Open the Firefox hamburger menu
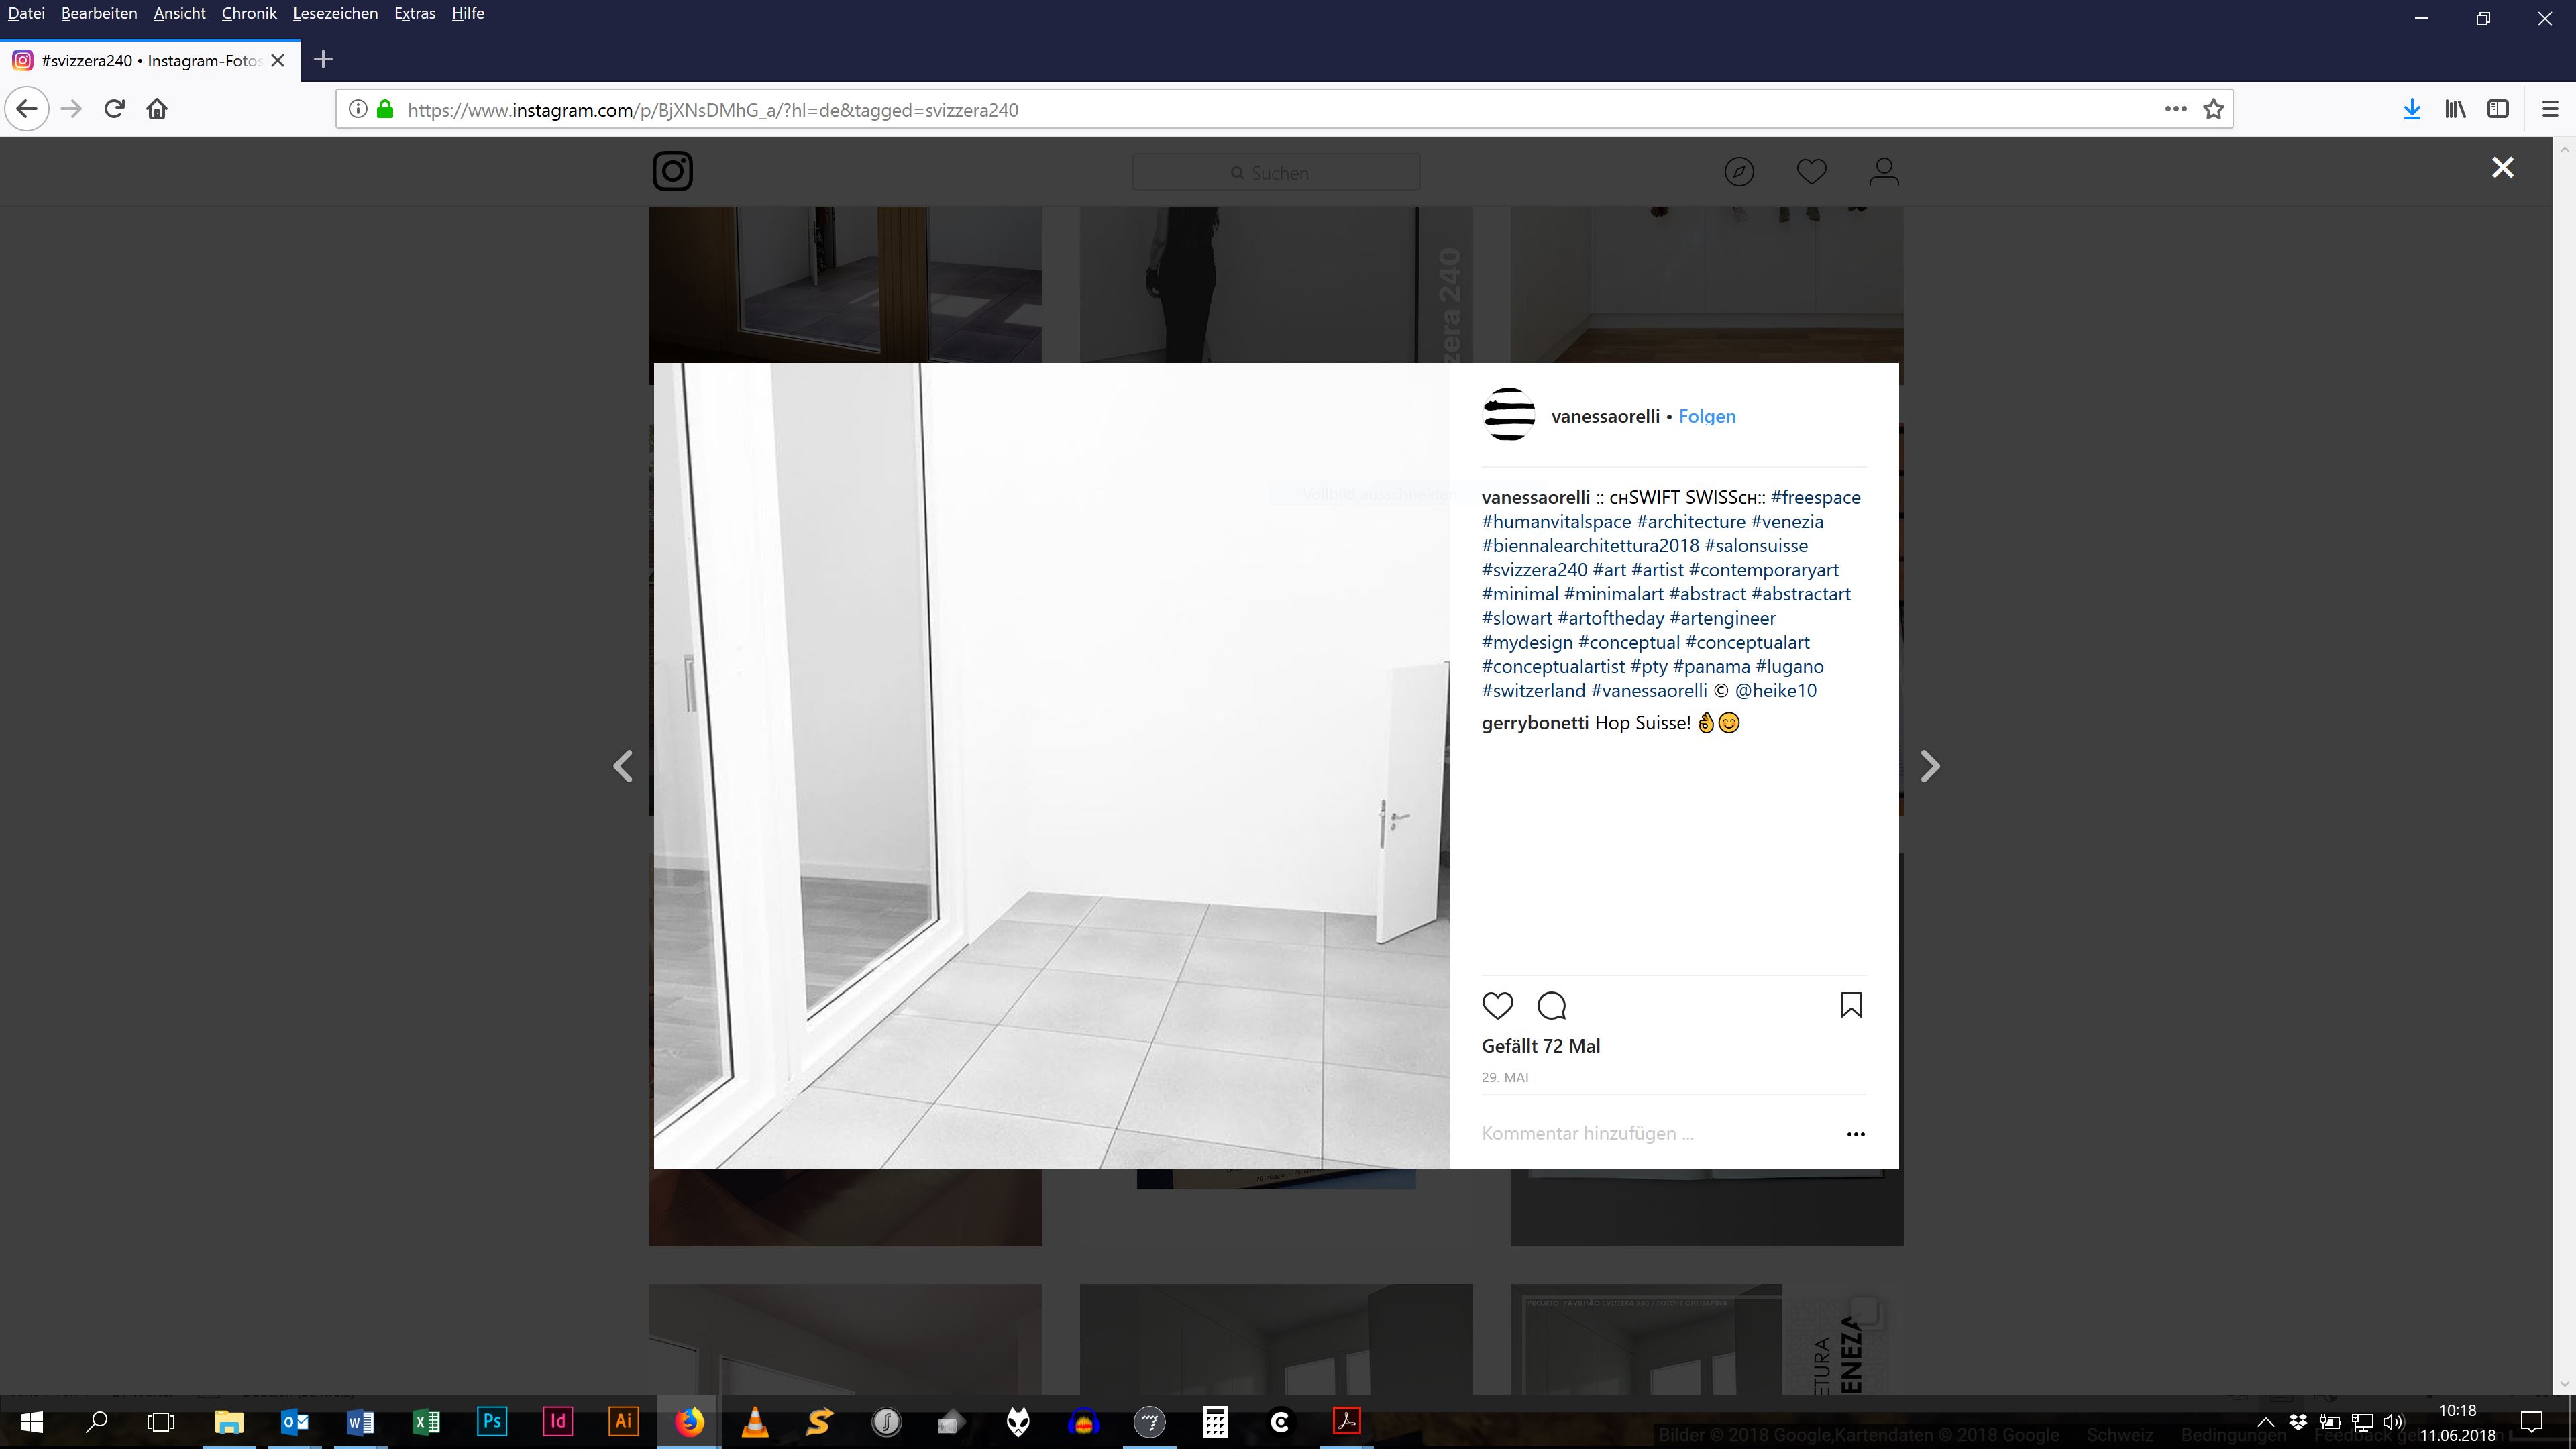This screenshot has width=2576, height=1449. [x=2549, y=109]
